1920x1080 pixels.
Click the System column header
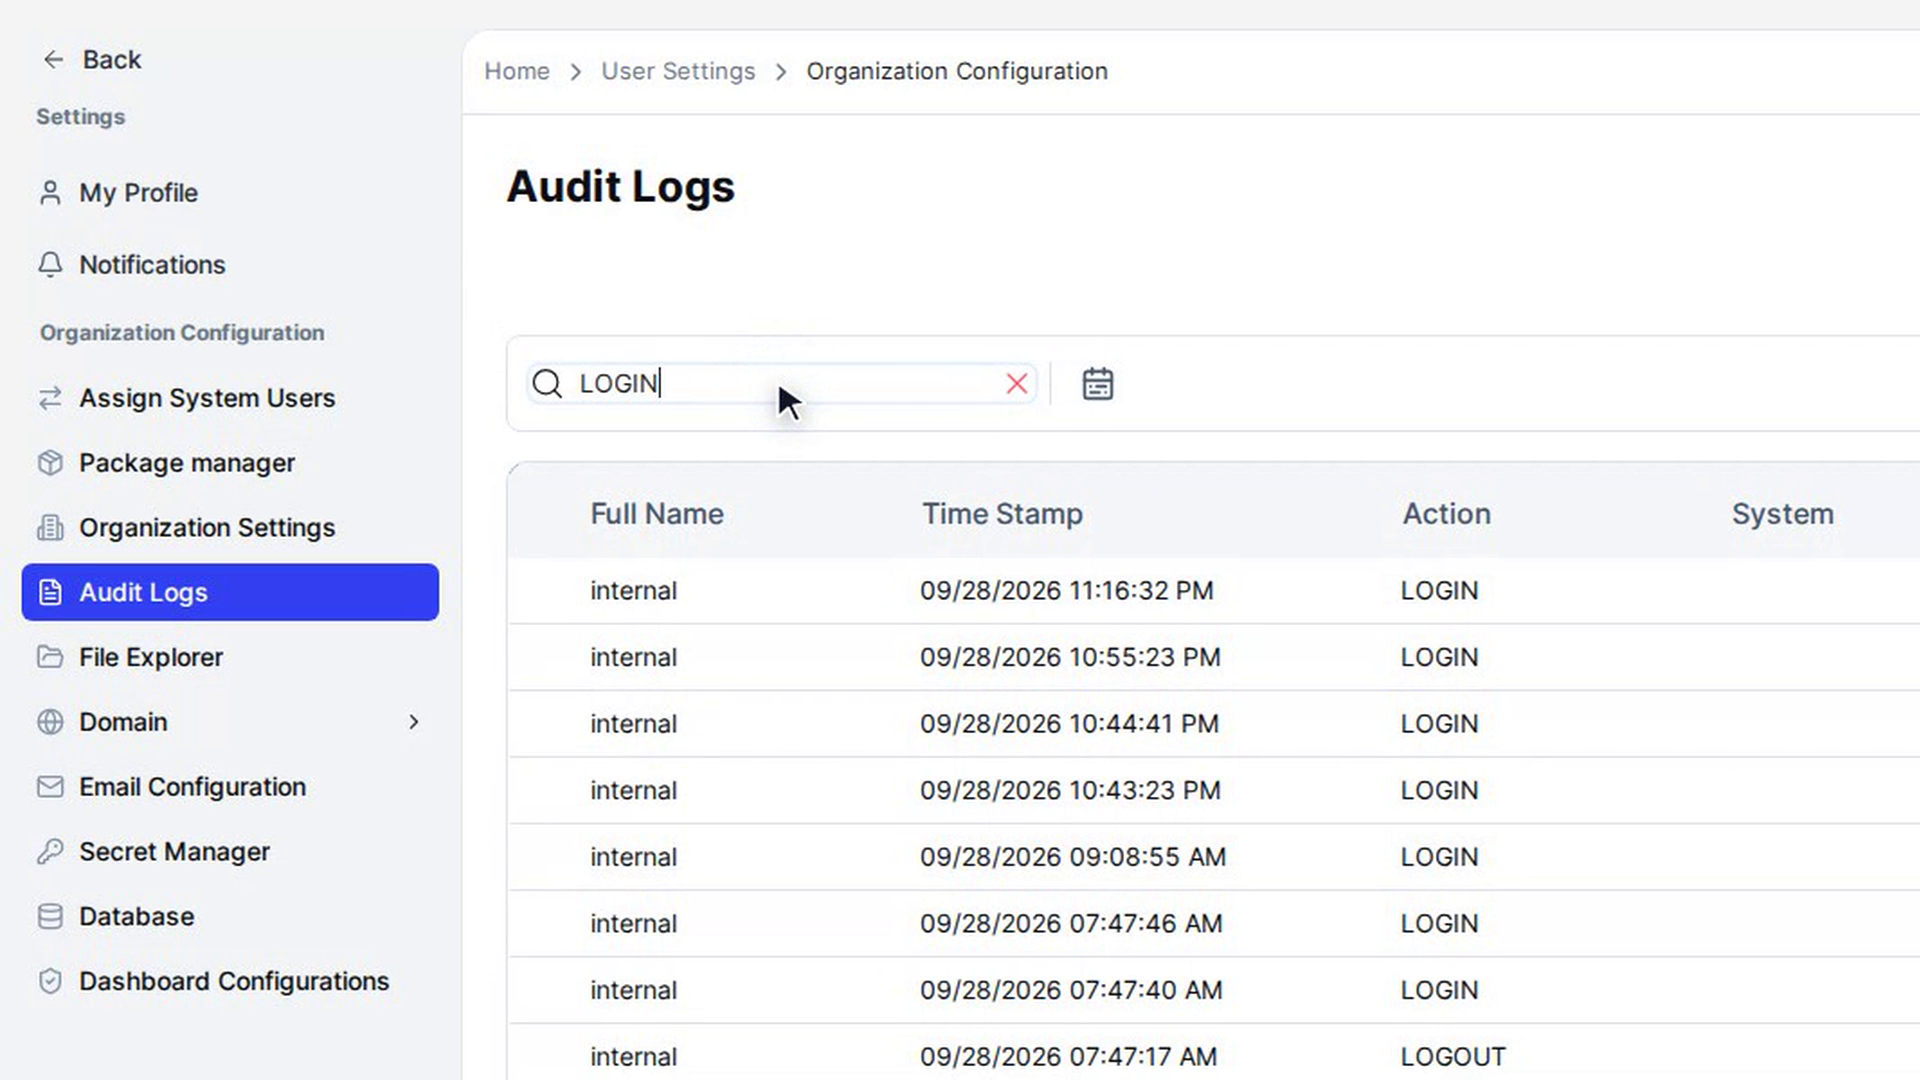point(1783,514)
